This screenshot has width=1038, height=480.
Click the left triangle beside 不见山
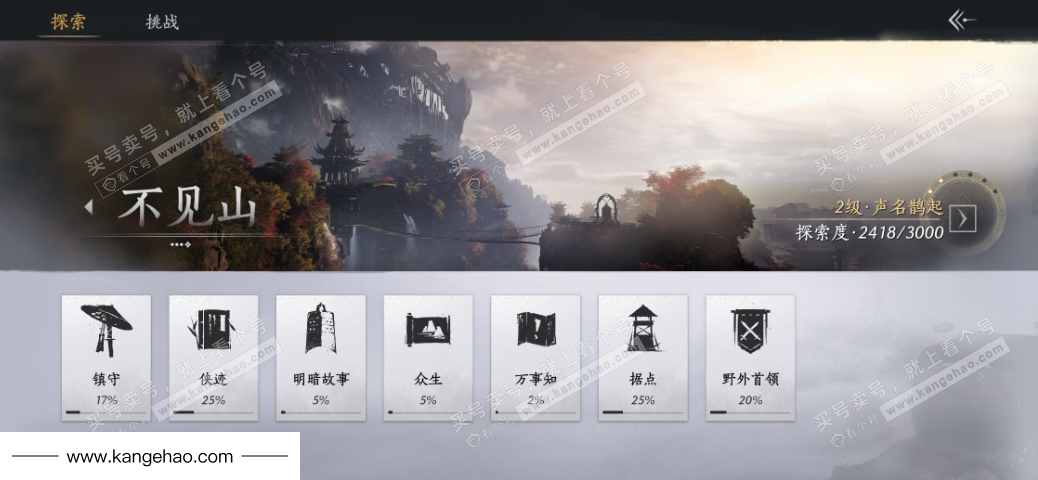[89, 207]
